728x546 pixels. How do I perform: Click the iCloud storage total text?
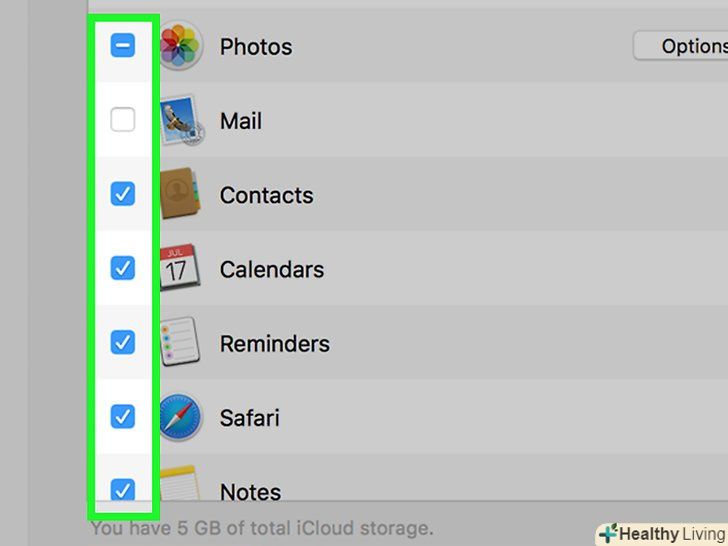coord(262,527)
